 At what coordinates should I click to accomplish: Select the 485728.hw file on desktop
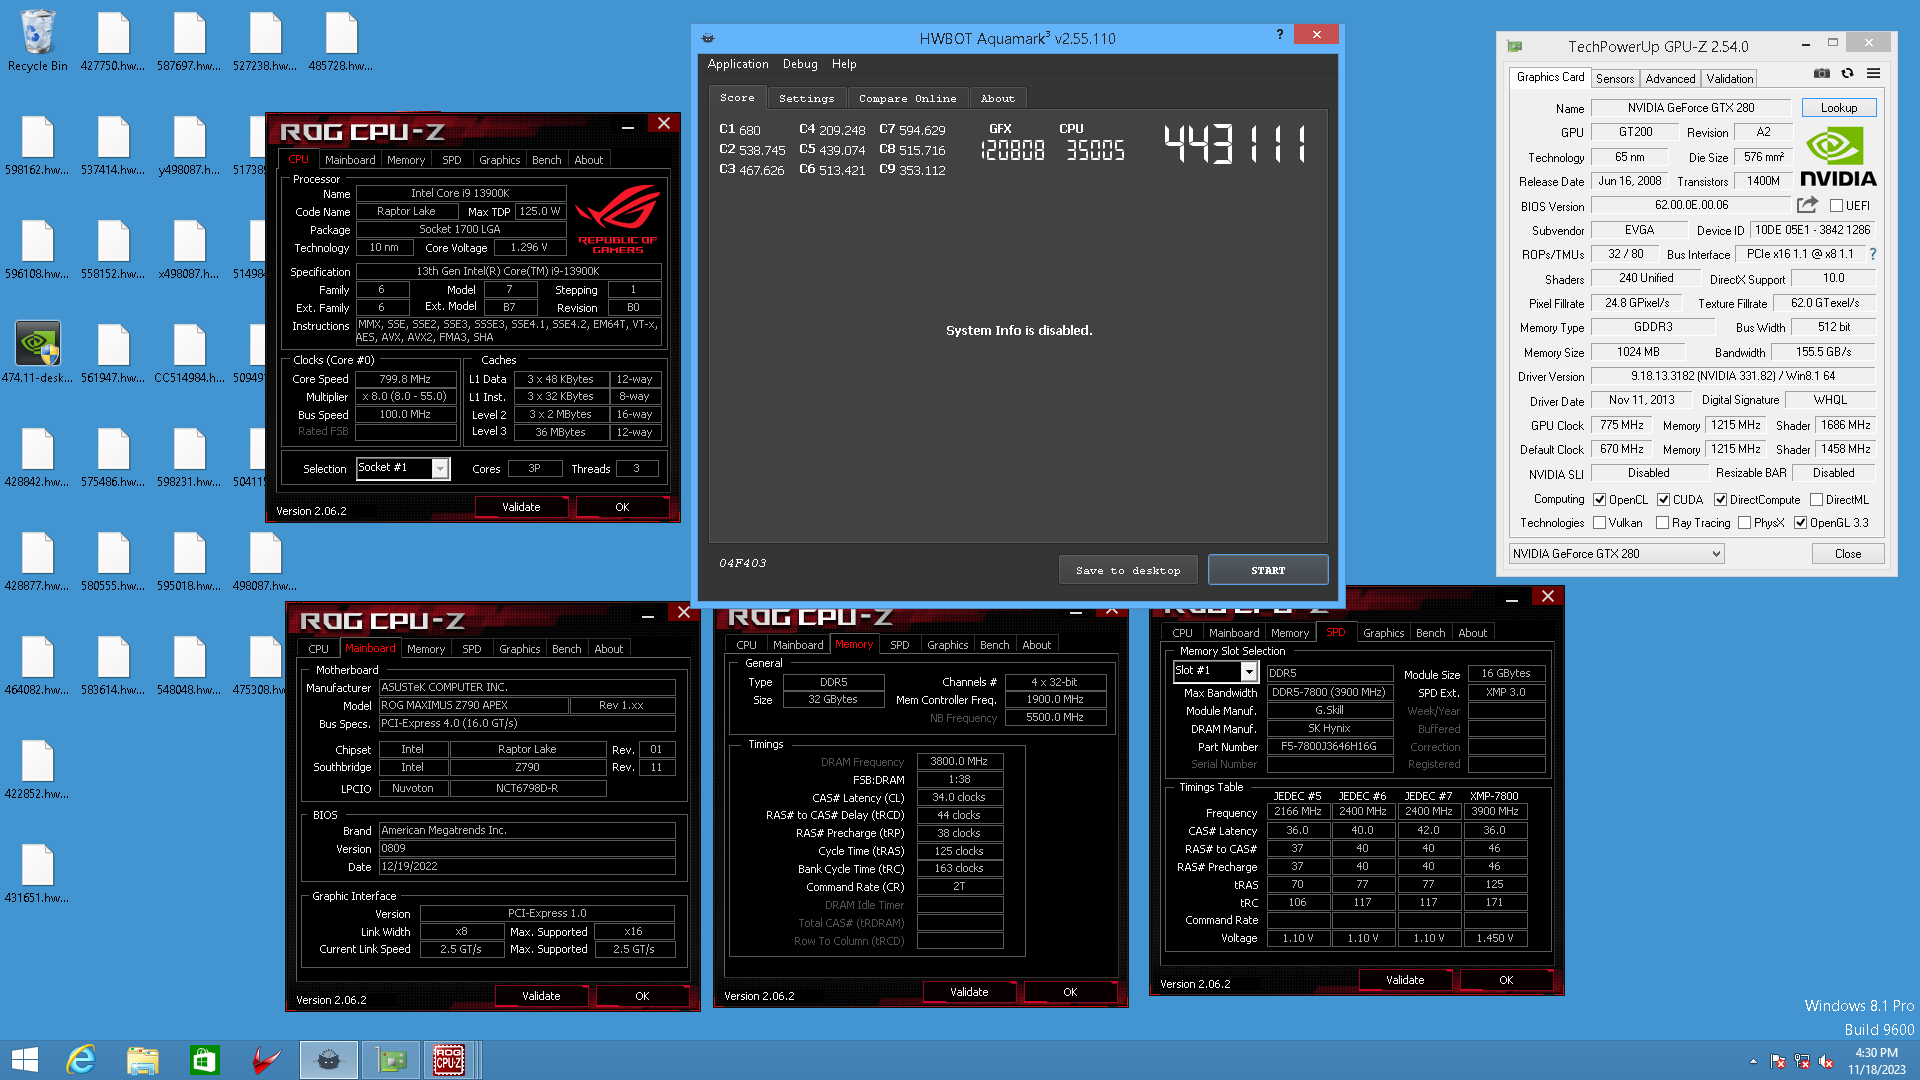(341, 41)
